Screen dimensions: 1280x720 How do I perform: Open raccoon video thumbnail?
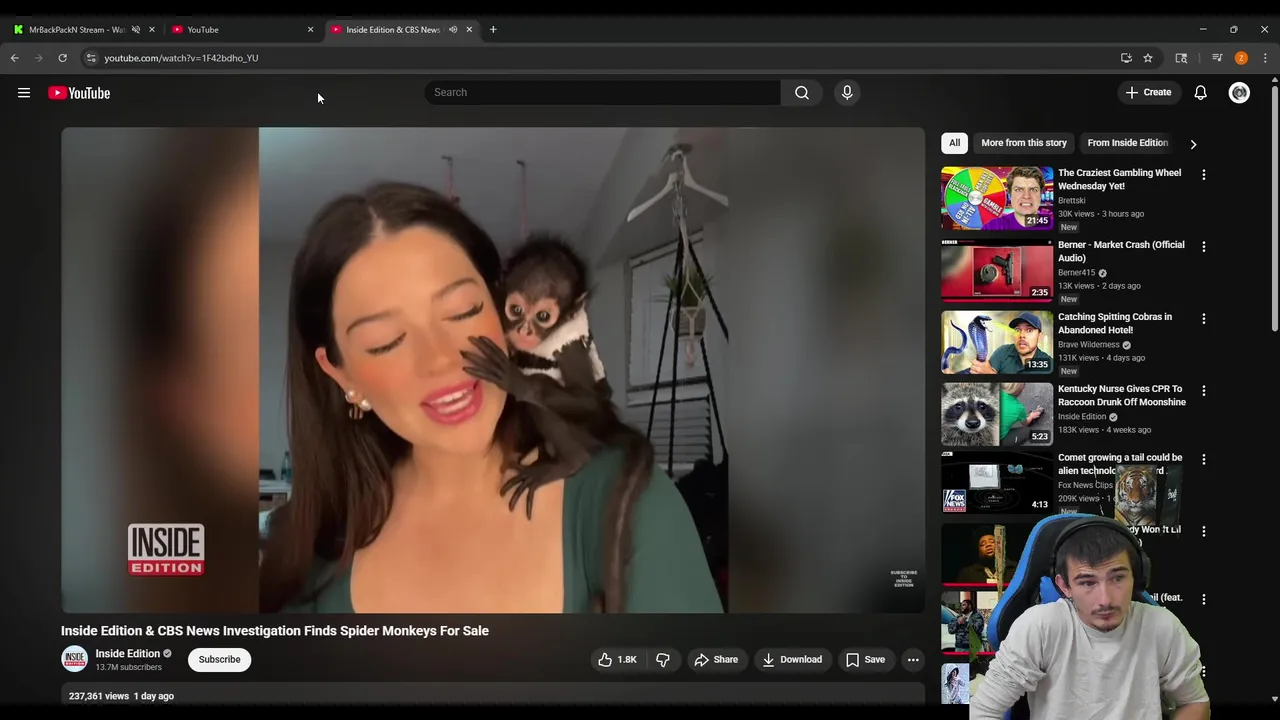tap(997, 414)
